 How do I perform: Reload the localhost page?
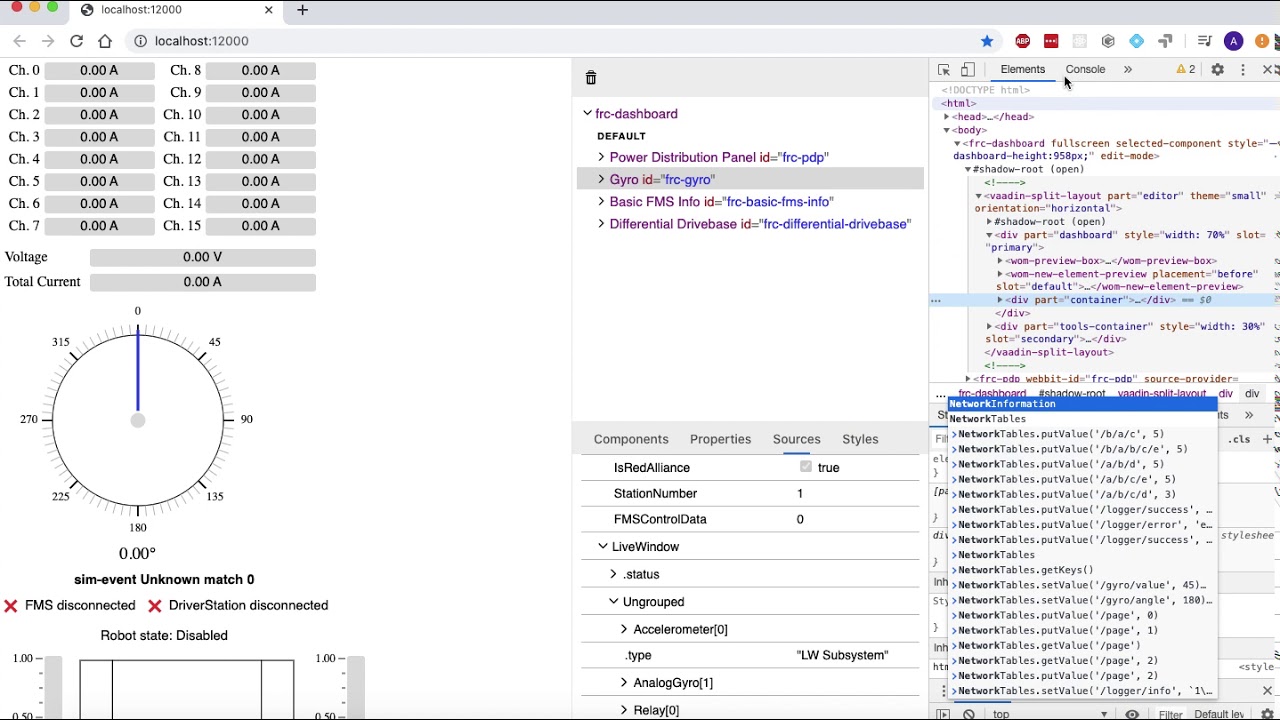coord(76,41)
